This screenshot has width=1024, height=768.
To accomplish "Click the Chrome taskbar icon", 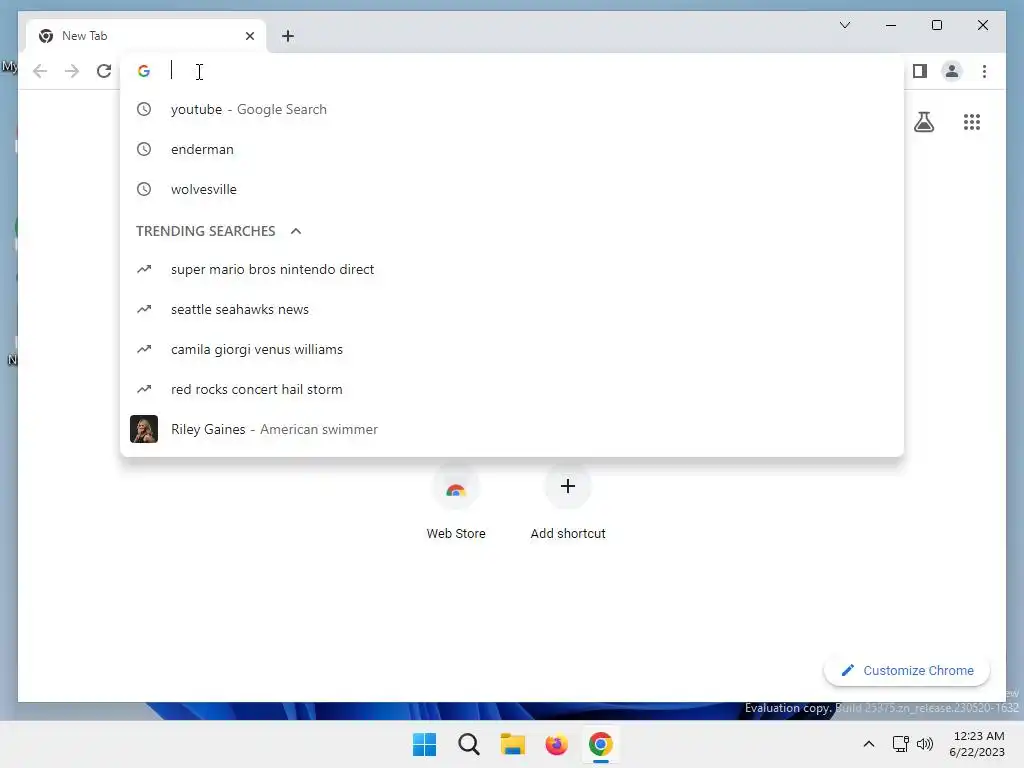I will click(601, 744).
